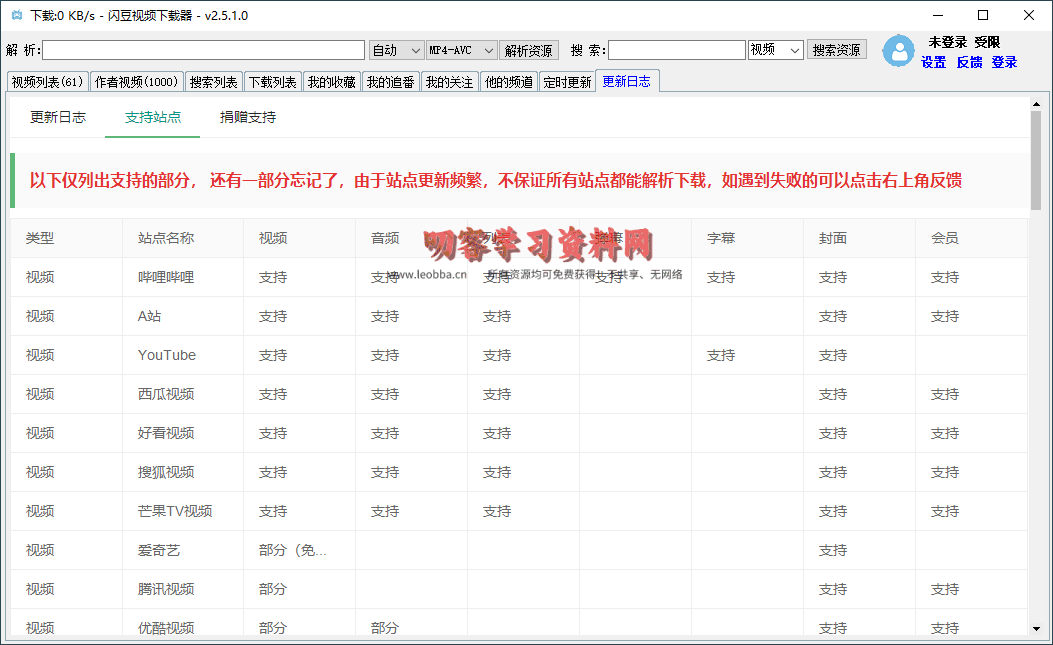Minimize the 闪豆视频下载器 window
The image size is (1053, 645).
[x=938, y=15]
